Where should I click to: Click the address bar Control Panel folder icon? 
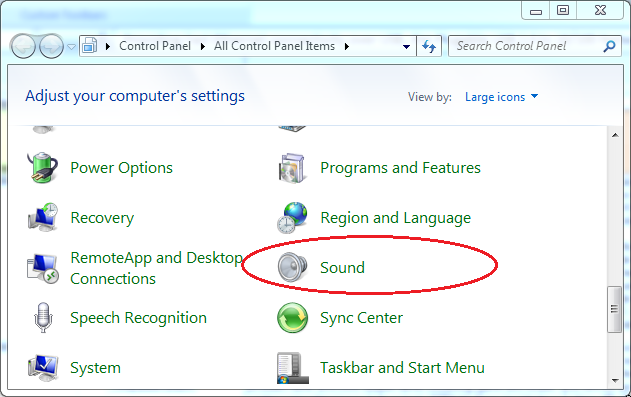[x=90, y=46]
